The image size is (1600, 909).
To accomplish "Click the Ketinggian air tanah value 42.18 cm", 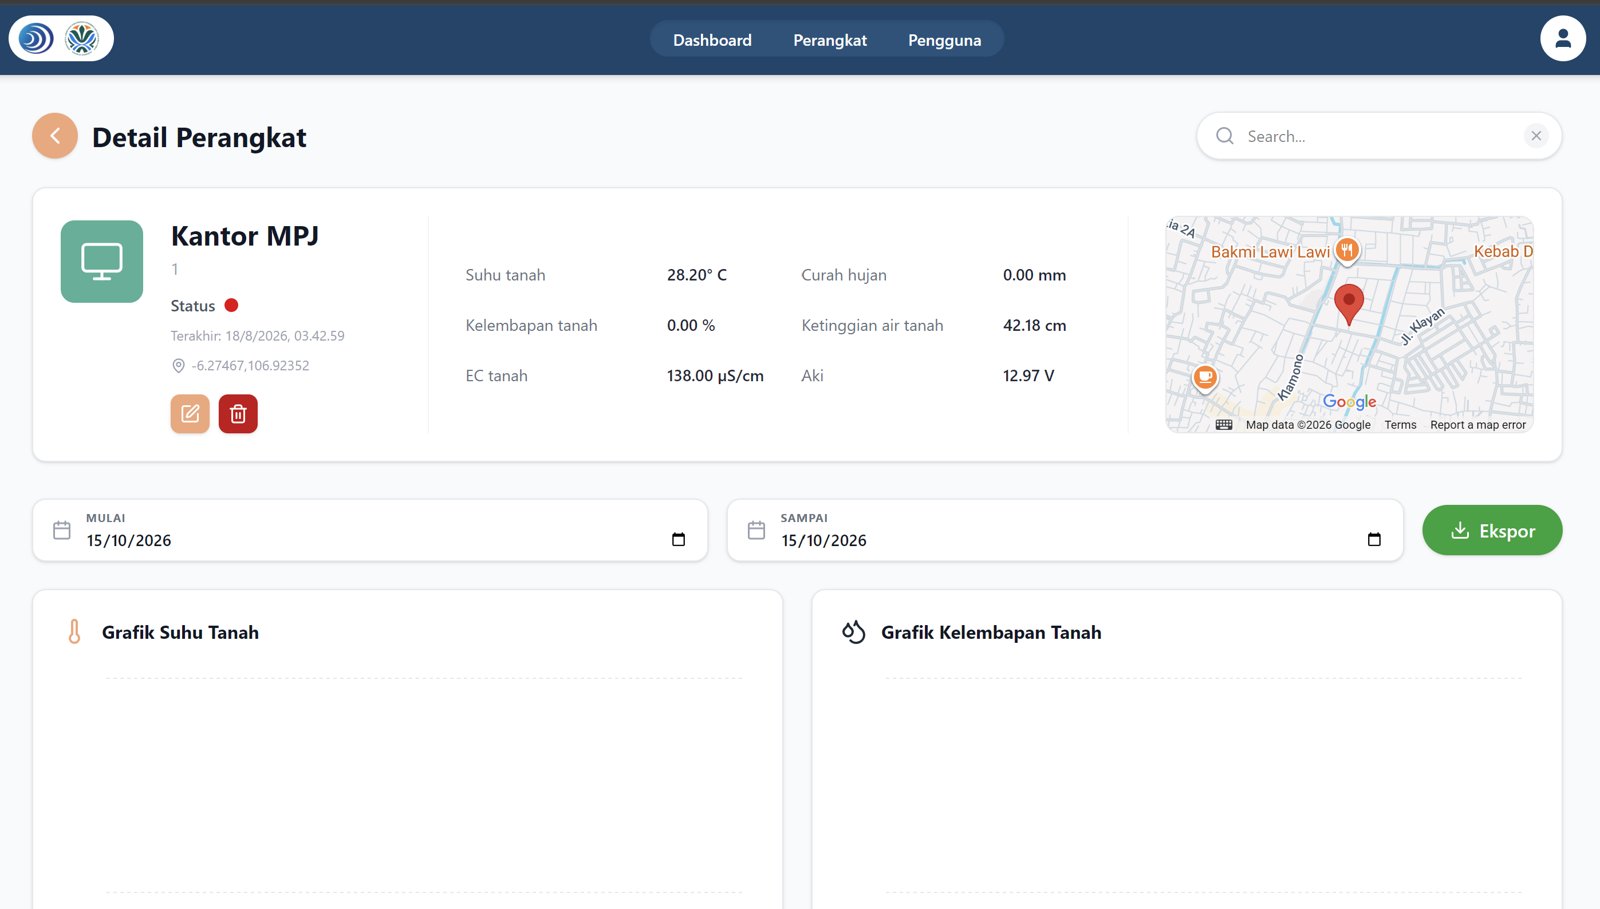I will click(x=1034, y=325).
